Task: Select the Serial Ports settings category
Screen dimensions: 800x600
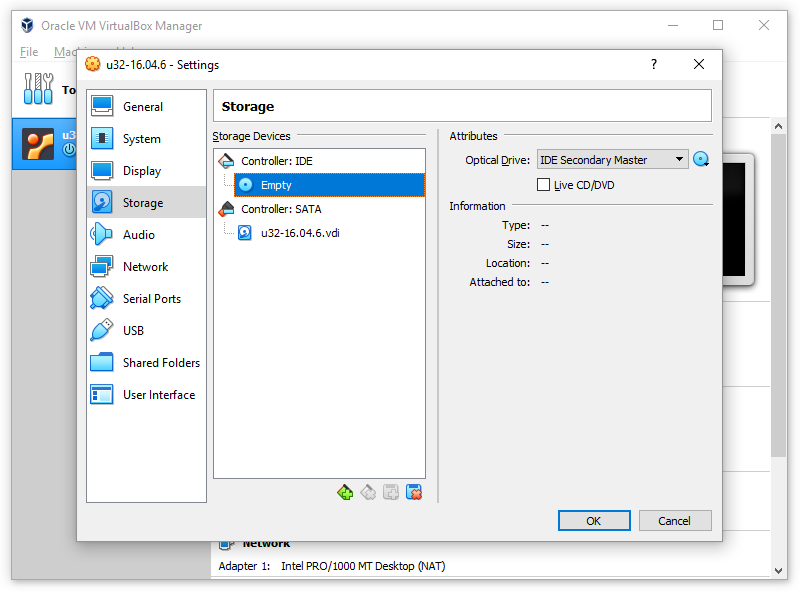Action: point(151,299)
